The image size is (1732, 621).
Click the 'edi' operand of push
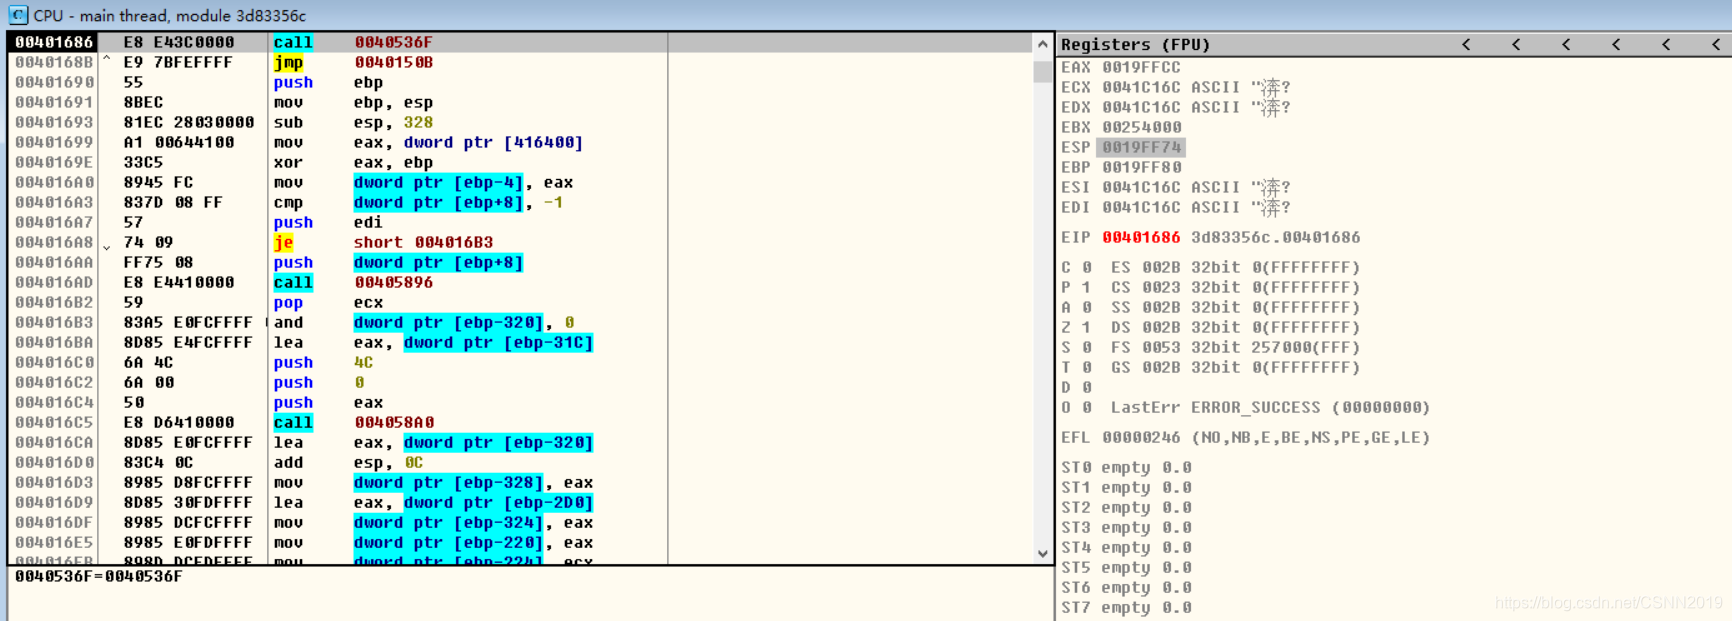coord(368,222)
